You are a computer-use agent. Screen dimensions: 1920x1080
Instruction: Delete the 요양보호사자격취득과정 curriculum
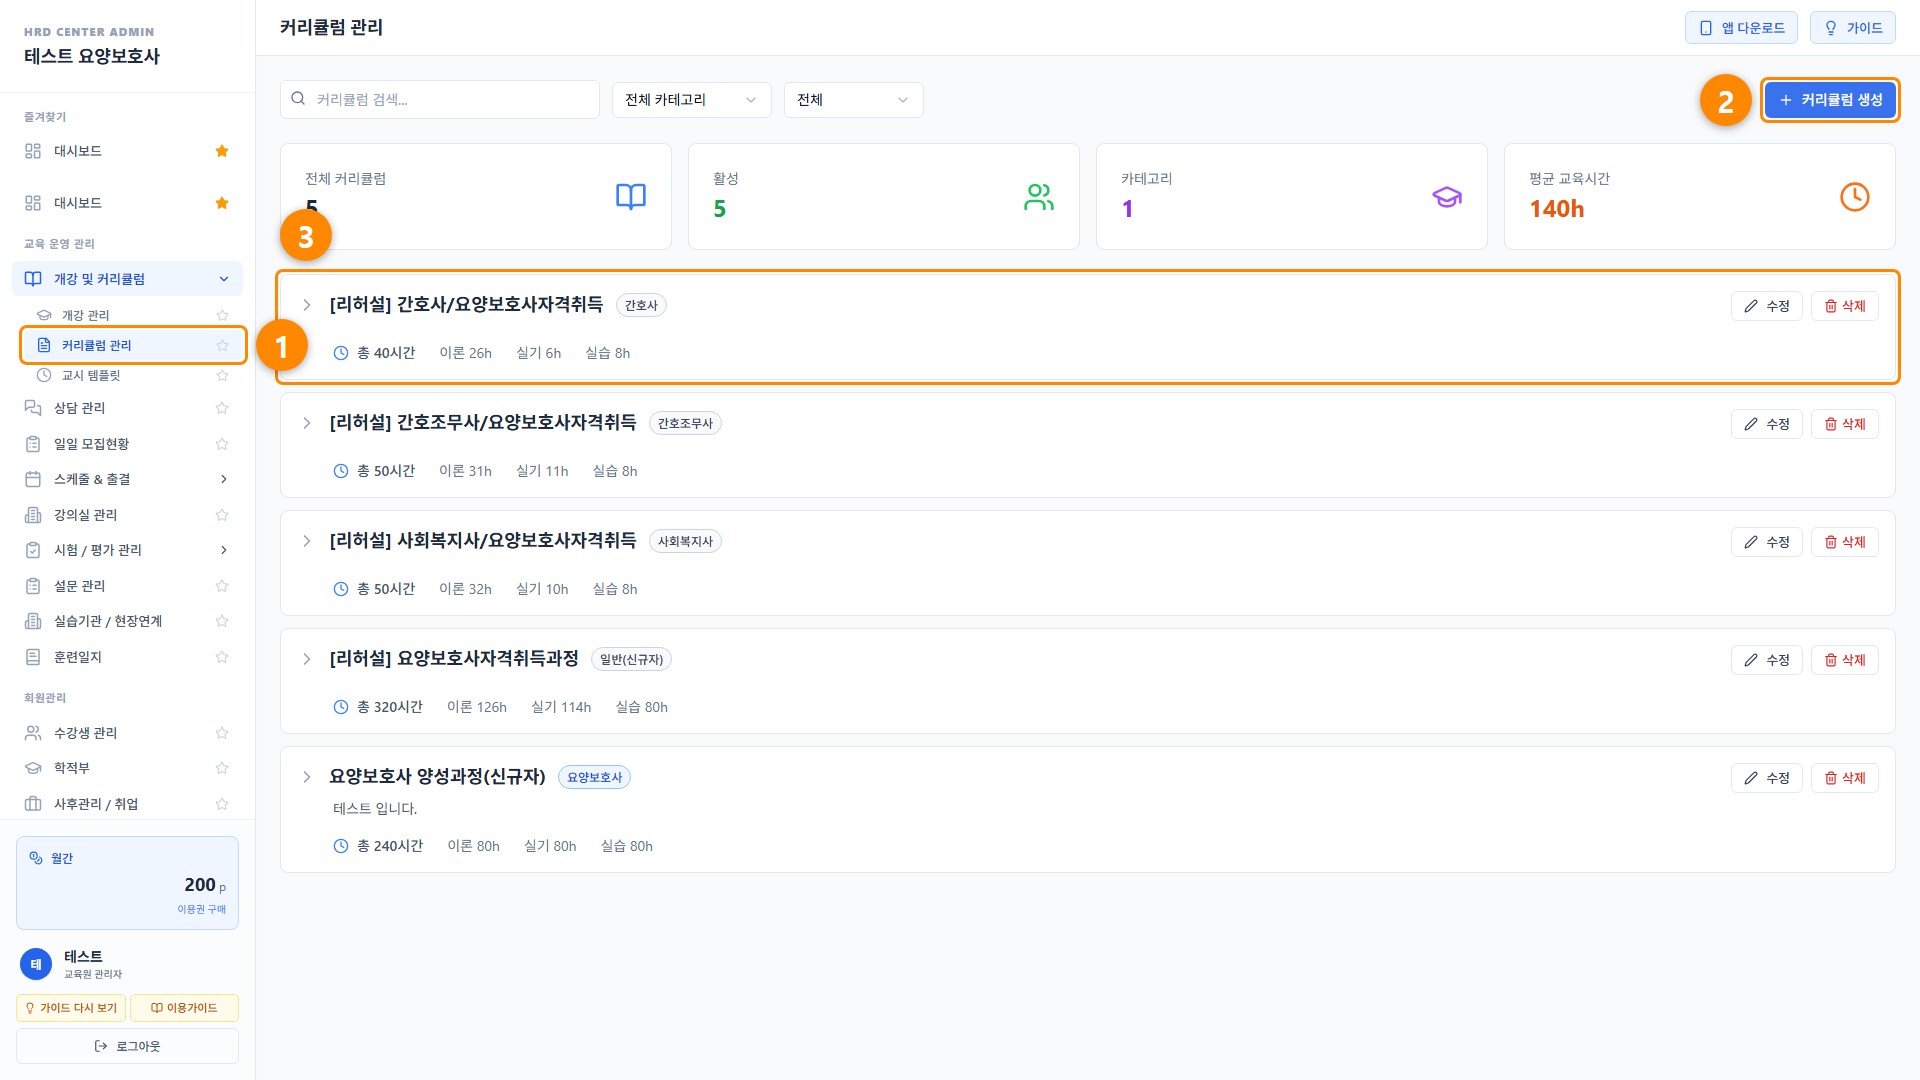pyautogui.click(x=1844, y=660)
